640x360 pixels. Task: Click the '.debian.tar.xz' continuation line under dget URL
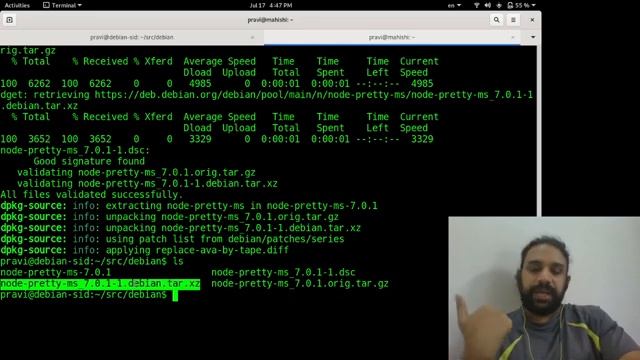pyautogui.click(x=39, y=106)
